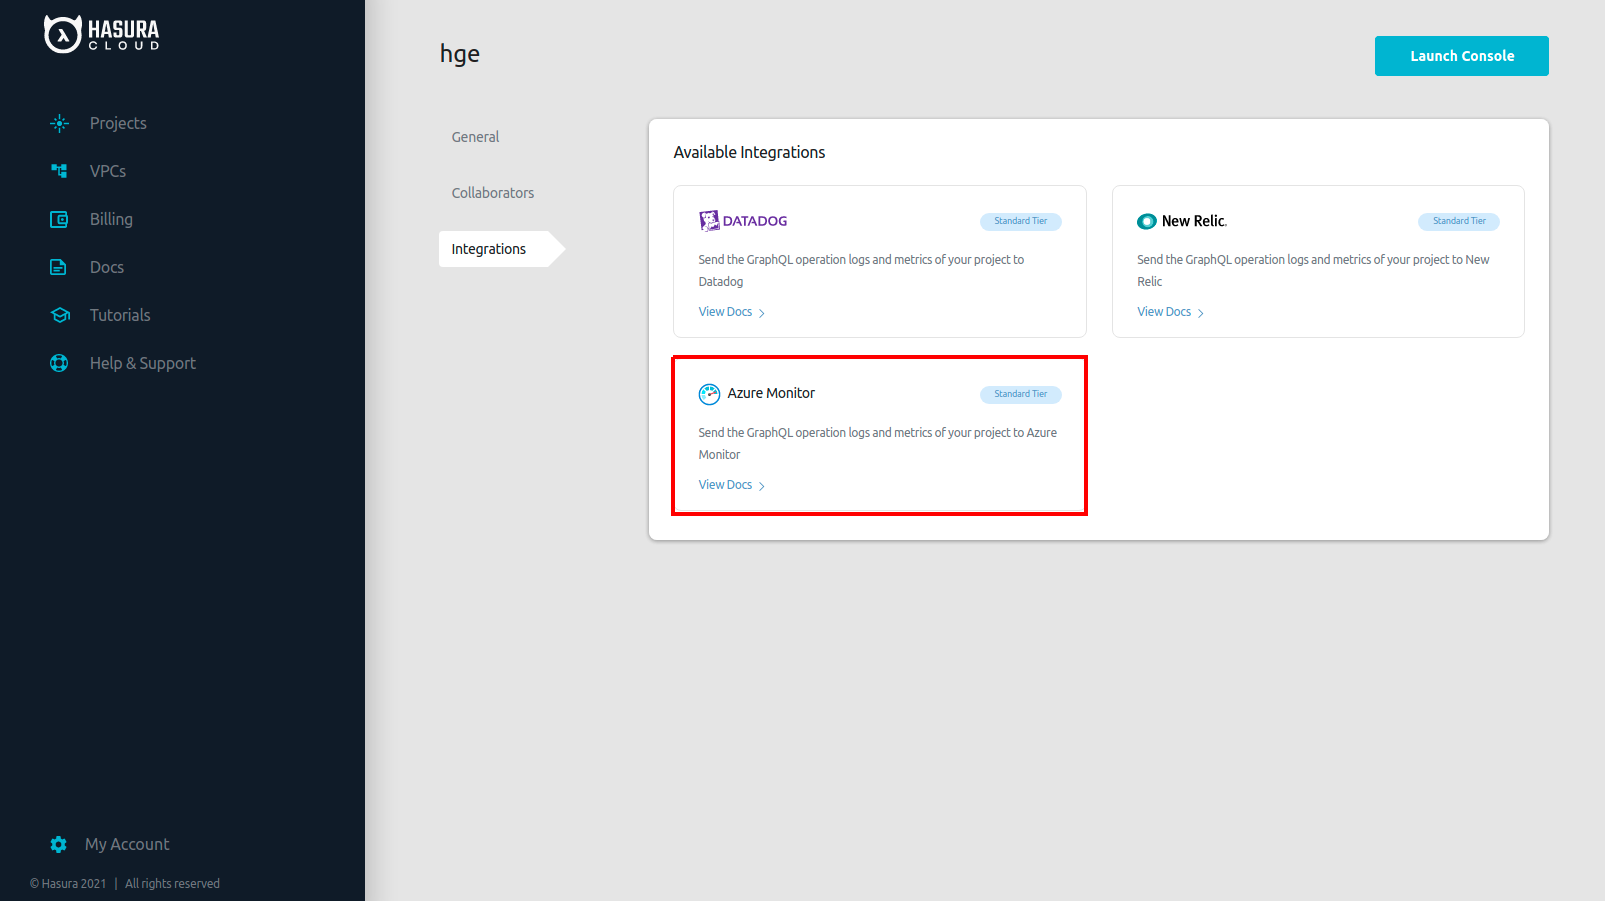
Task: Click the Projects sidebar icon
Action: pyautogui.click(x=60, y=123)
